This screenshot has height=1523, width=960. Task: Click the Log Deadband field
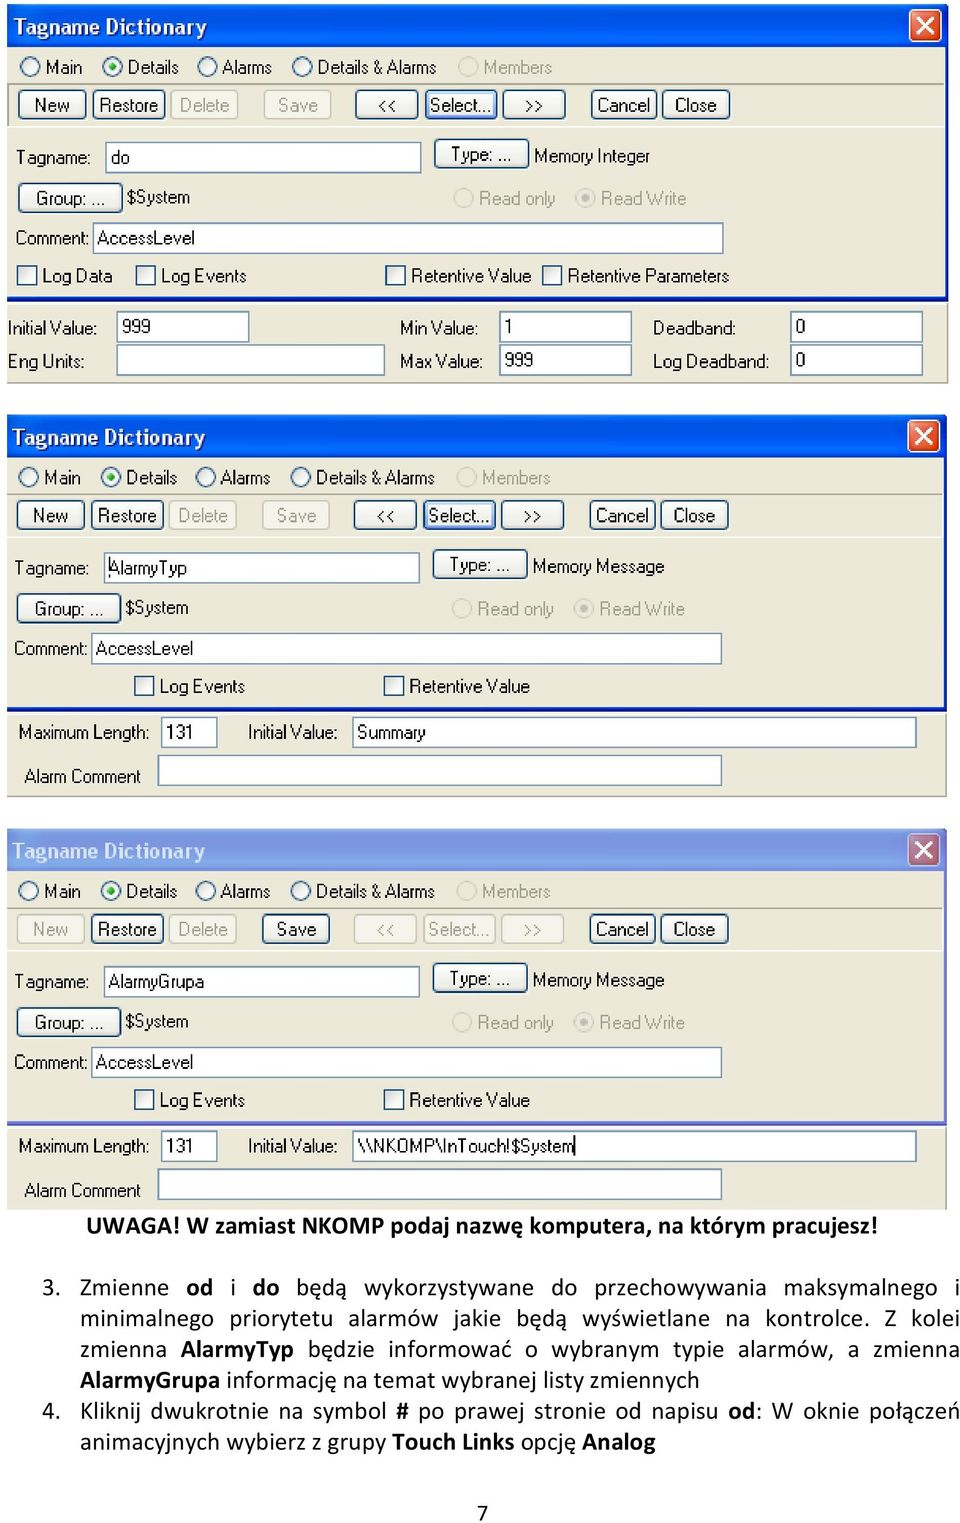(x=857, y=360)
